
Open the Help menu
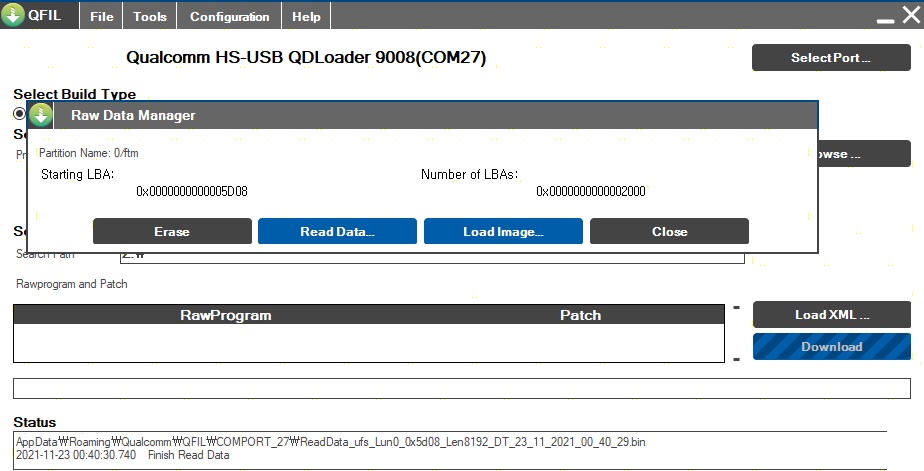(x=306, y=17)
